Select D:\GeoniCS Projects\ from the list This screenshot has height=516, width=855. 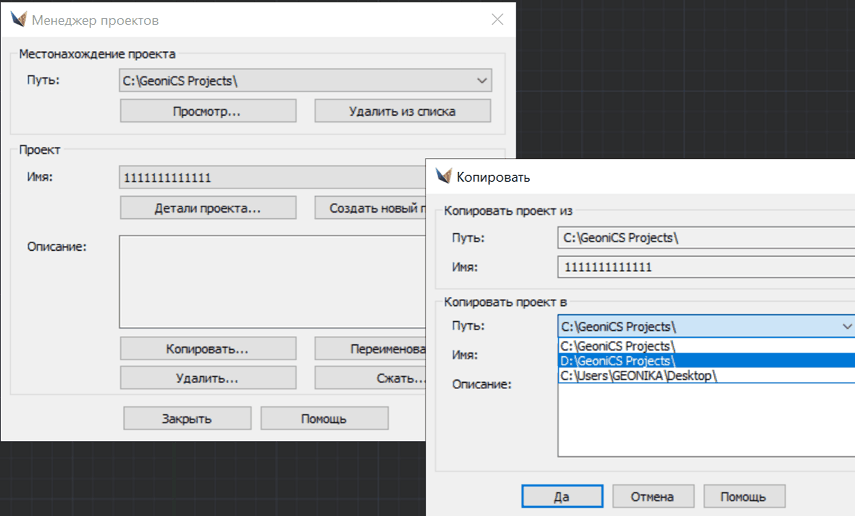click(x=617, y=360)
